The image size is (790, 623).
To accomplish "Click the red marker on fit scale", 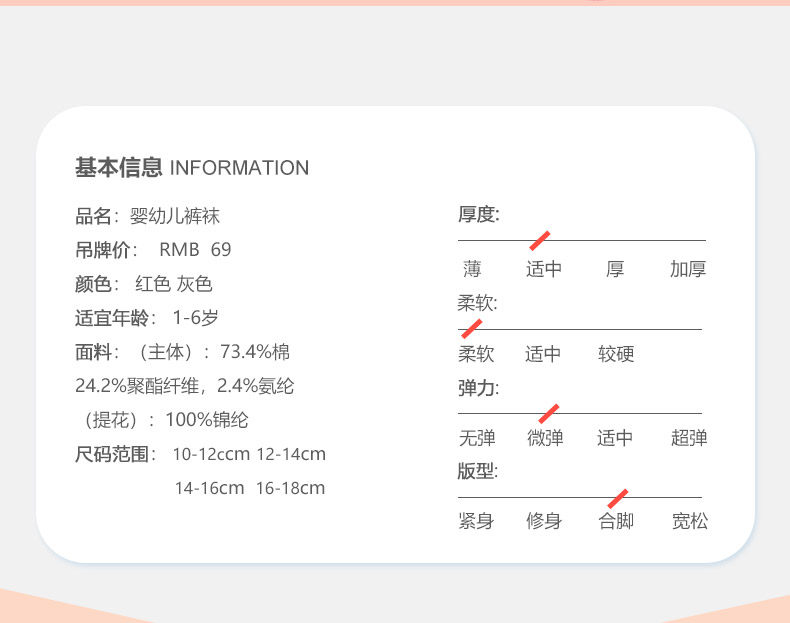I will (618, 499).
